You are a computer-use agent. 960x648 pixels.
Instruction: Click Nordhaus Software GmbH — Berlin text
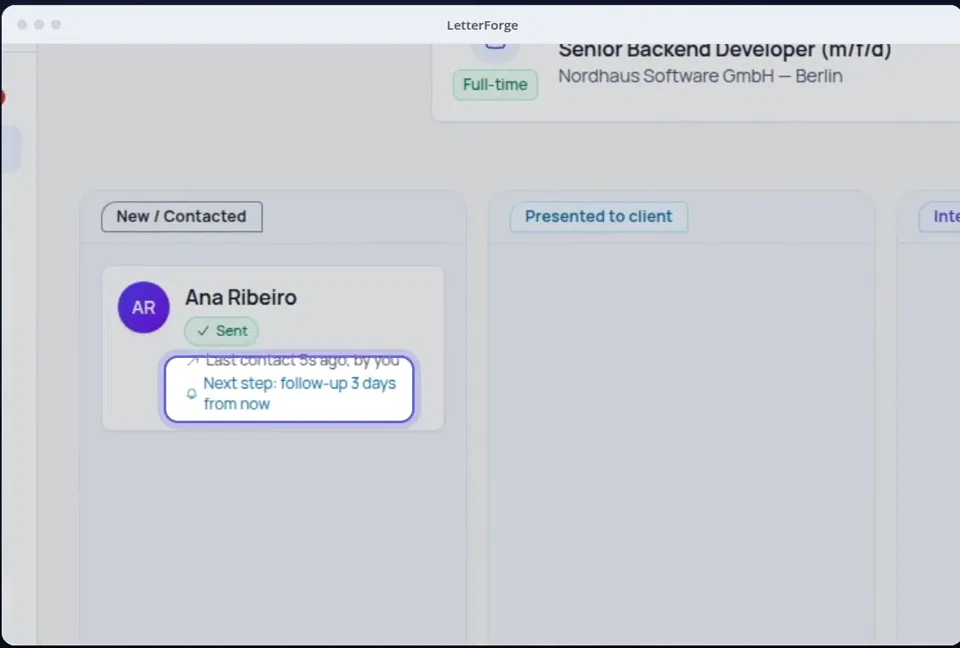click(x=700, y=76)
